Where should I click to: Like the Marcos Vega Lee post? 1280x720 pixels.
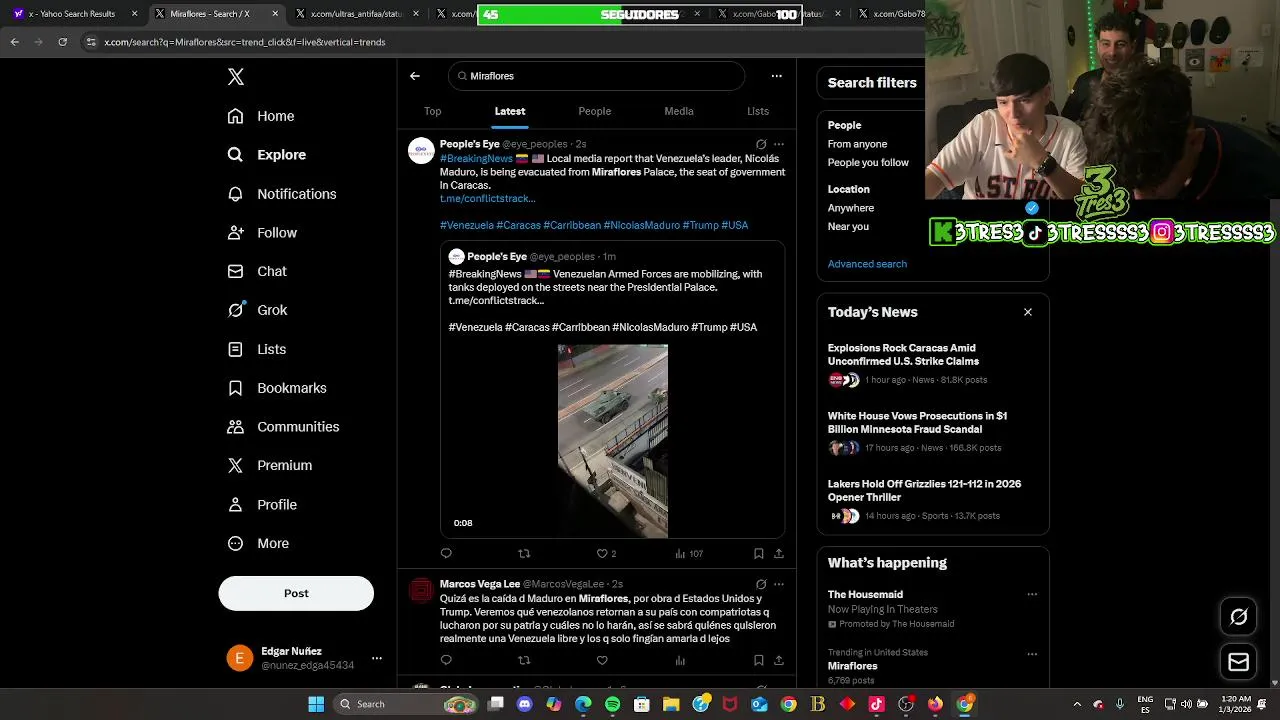point(602,660)
